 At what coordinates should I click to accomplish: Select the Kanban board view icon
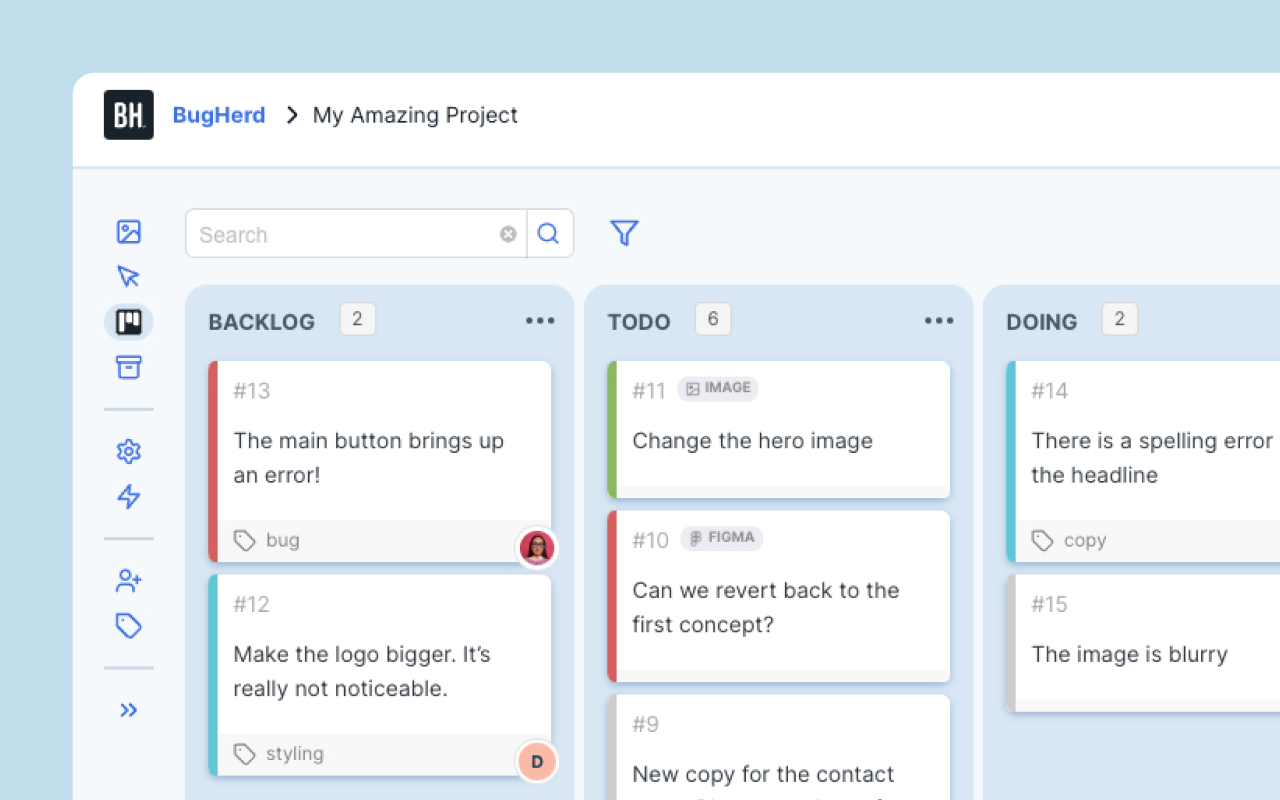click(x=129, y=322)
